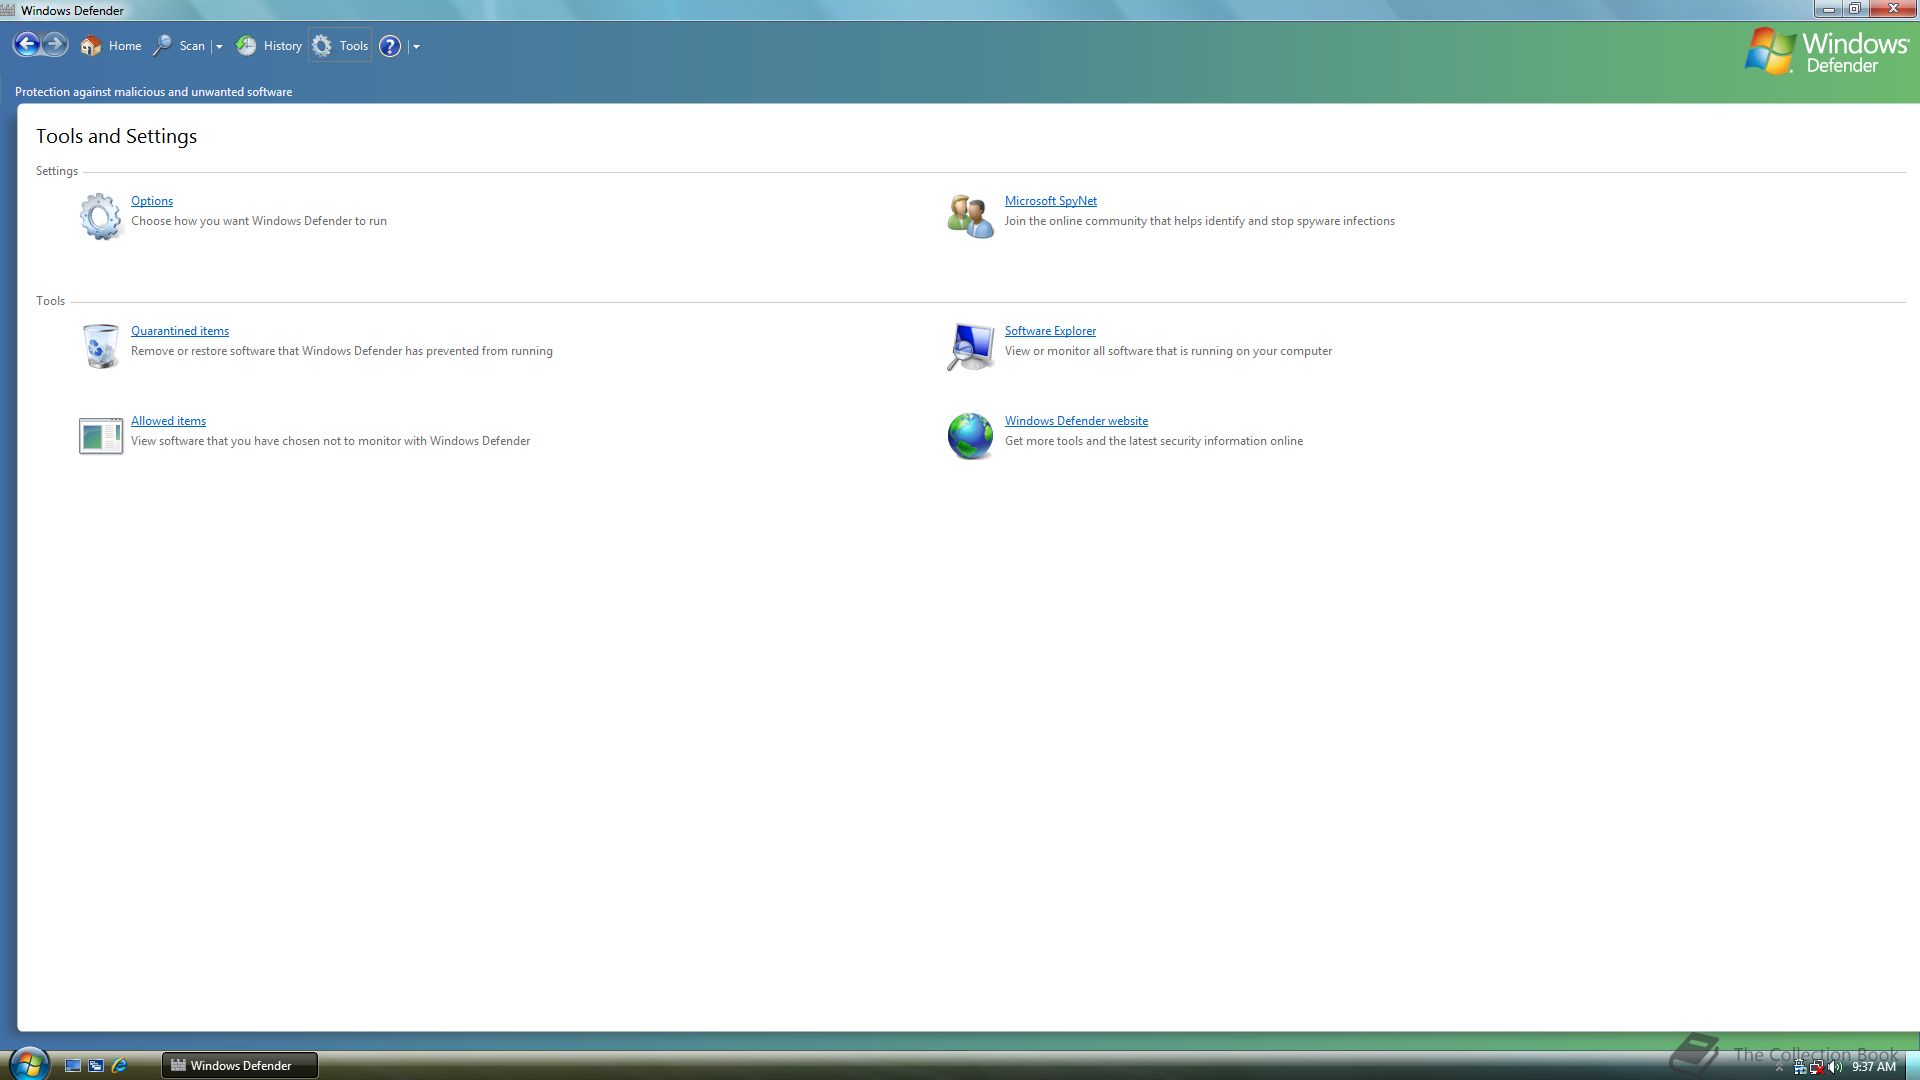The height and width of the screenshot is (1080, 1920).
Task: Click the taskbar clock showing 9:37 AM
Action: click(1873, 1067)
